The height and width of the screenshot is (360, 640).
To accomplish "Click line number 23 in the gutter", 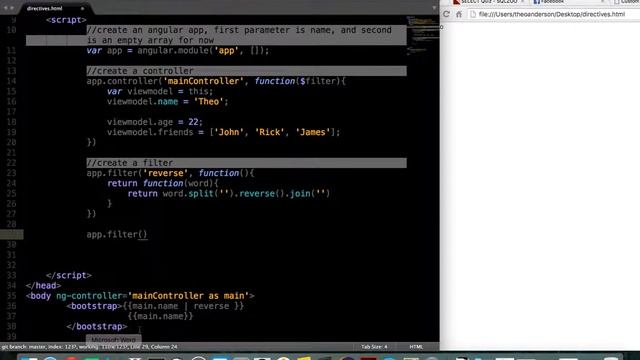I will coord(11,173).
